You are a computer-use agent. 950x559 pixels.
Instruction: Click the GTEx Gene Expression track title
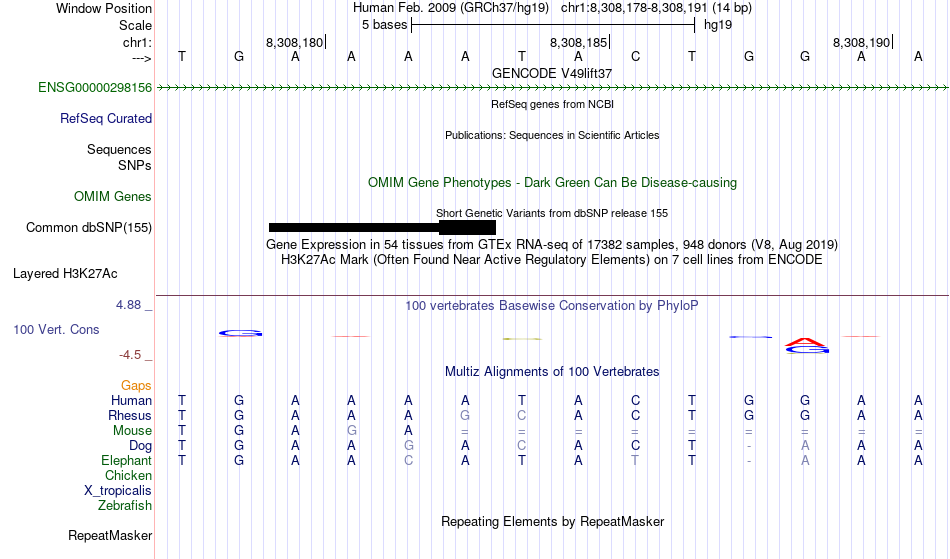tap(552, 245)
